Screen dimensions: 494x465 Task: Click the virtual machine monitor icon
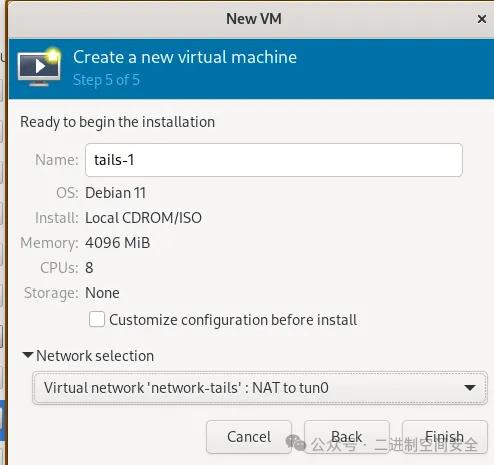pyautogui.click(x=39, y=68)
